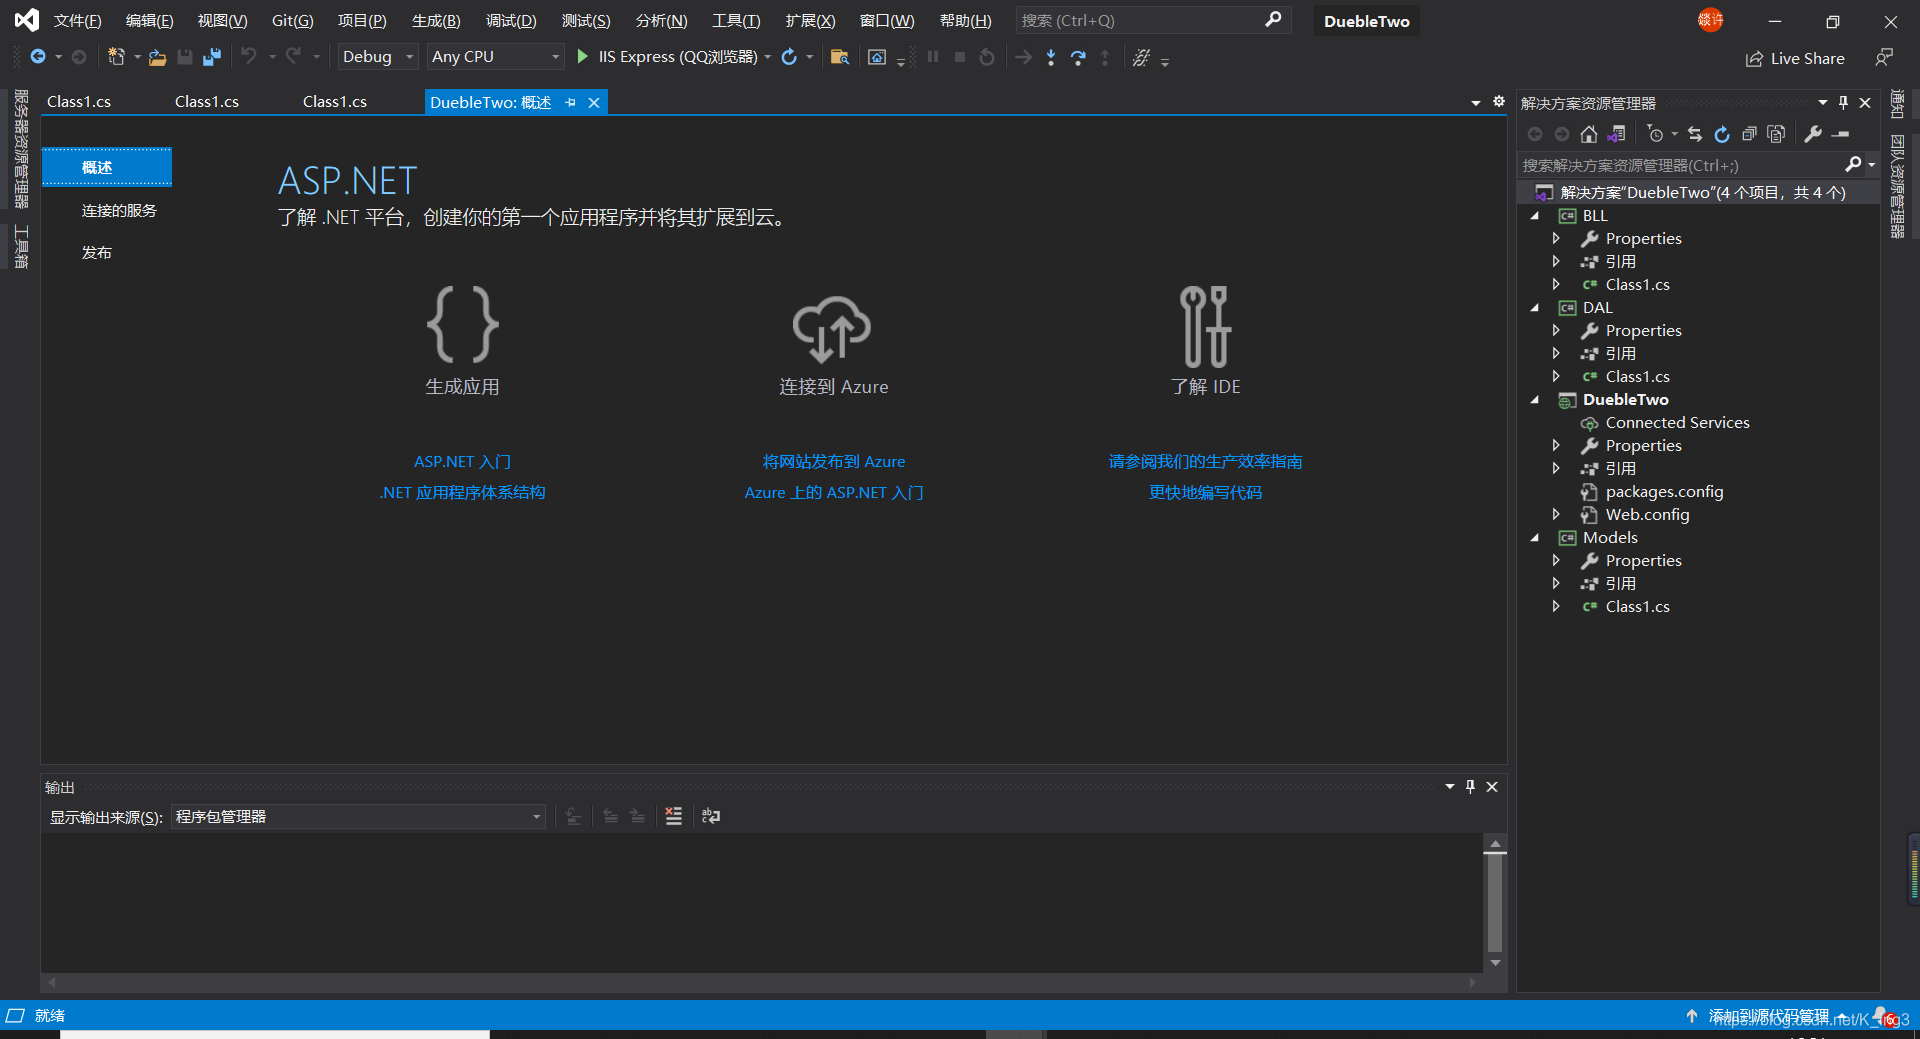Toggle auto-hide pin on Output panel
Screen dimensions: 1920x1039
[1470, 787]
